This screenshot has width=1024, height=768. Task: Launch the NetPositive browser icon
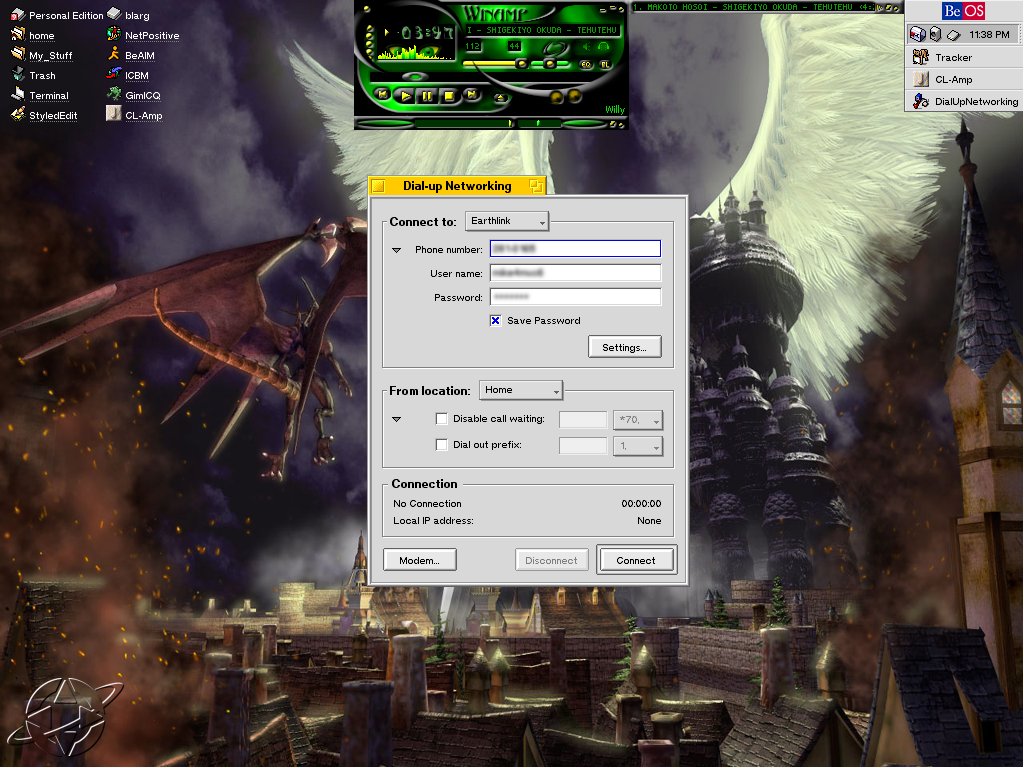click(x=114, y=34)
